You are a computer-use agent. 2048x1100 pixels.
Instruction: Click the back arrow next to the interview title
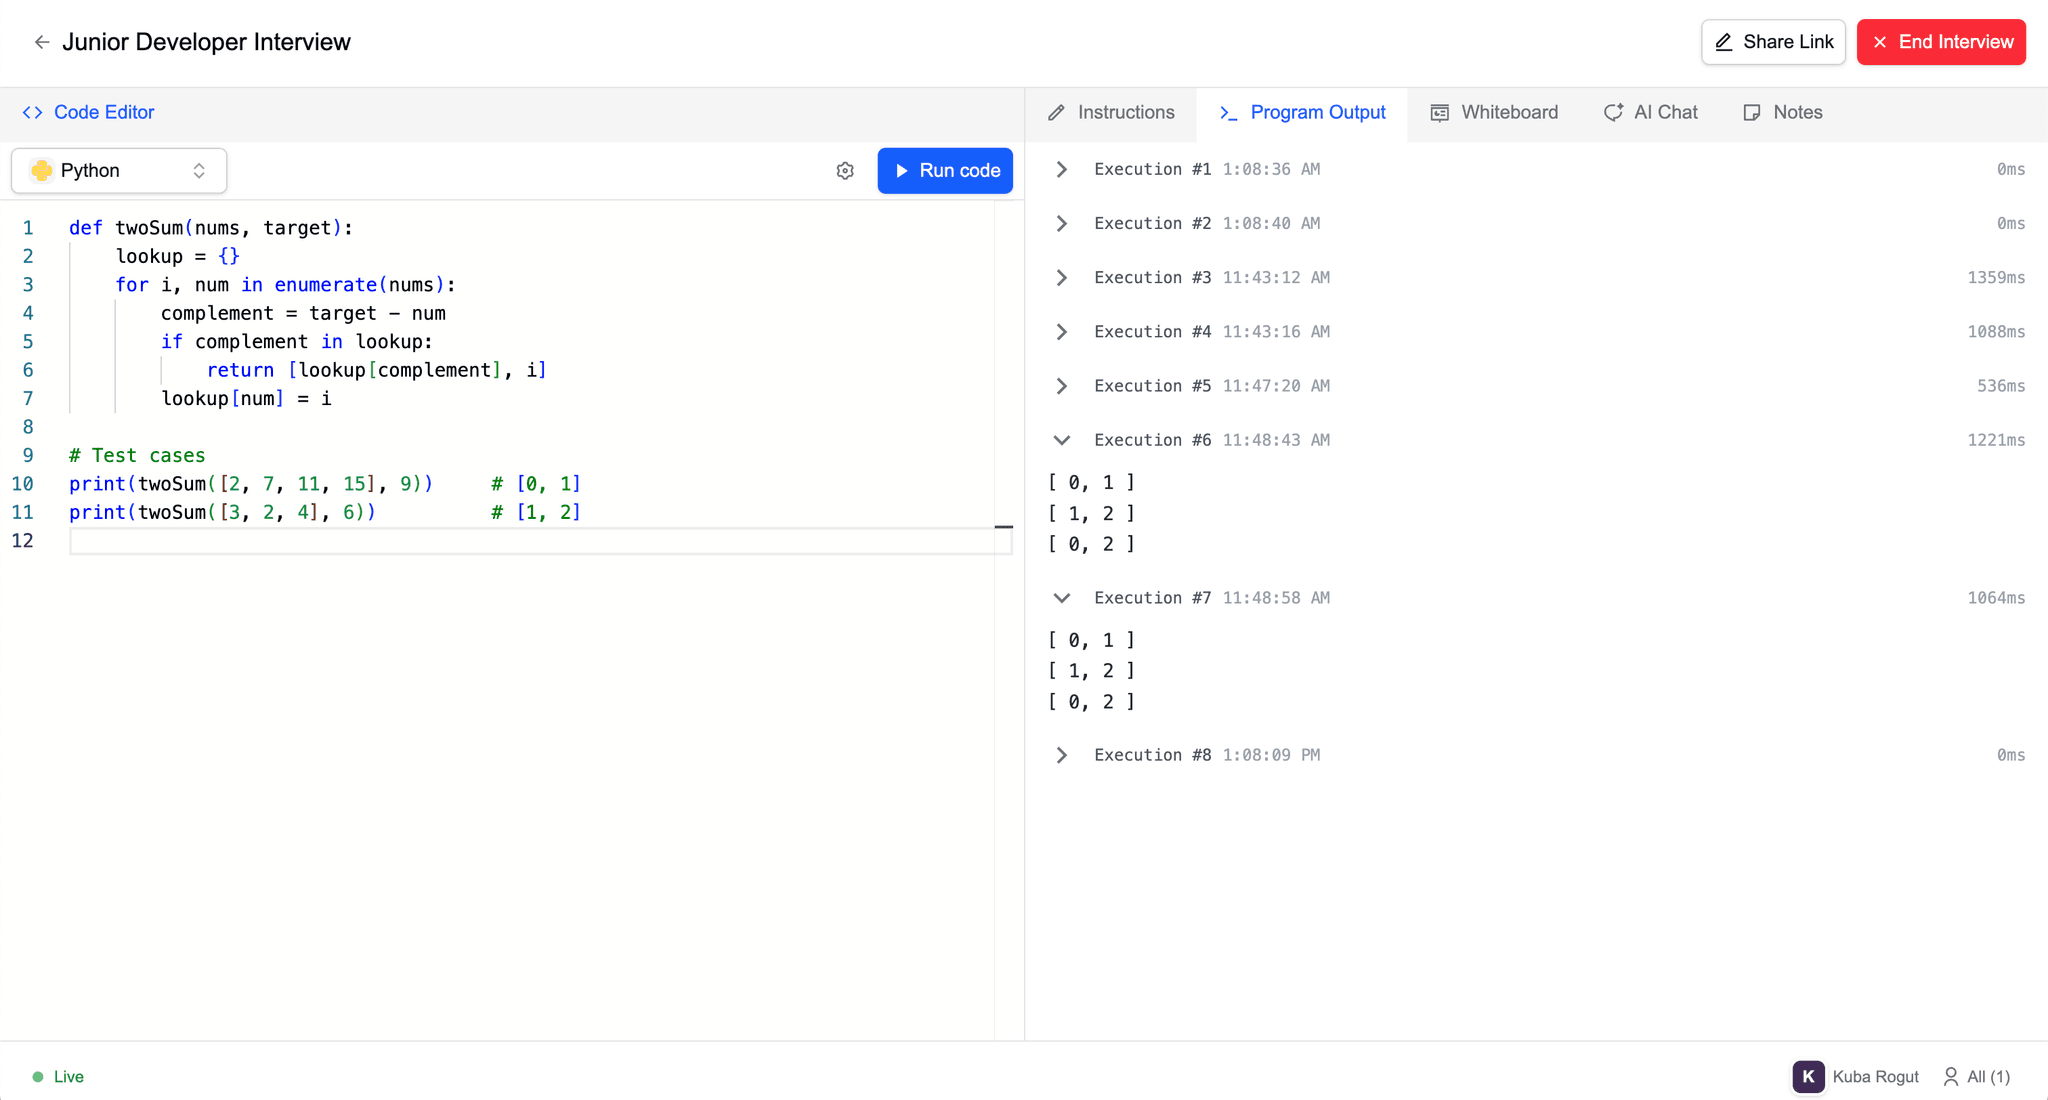tap(41, 42)
